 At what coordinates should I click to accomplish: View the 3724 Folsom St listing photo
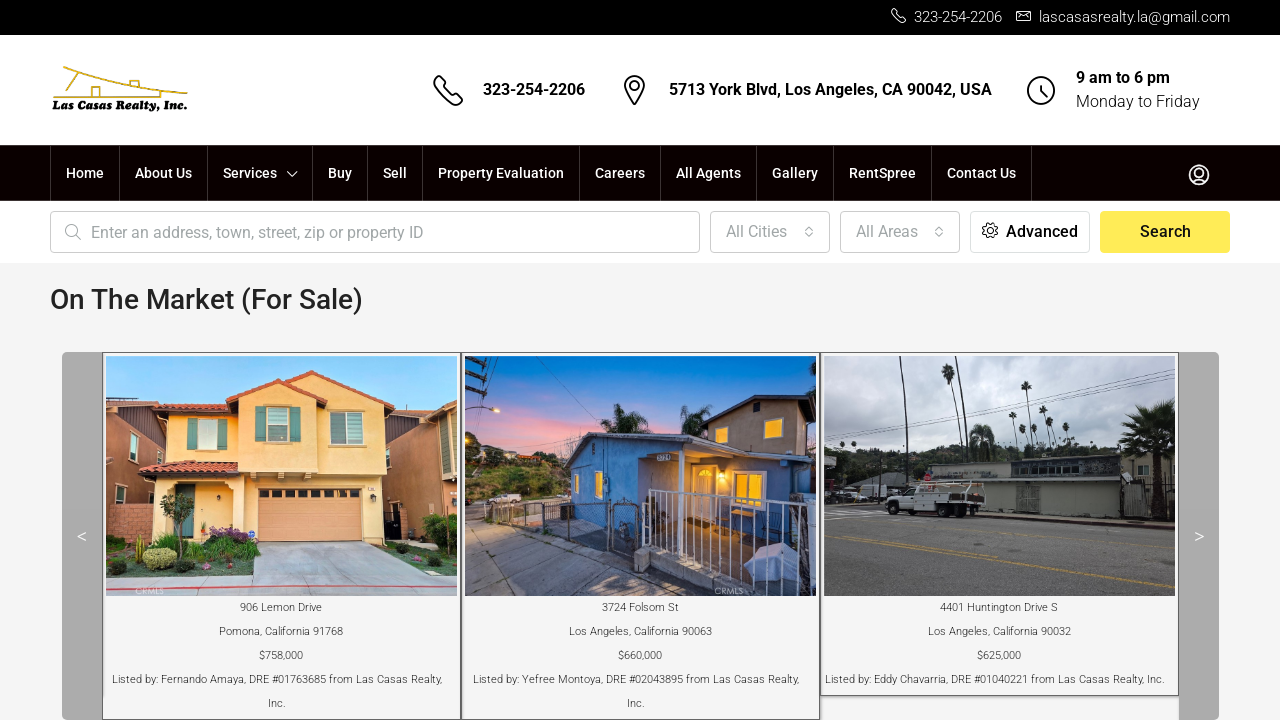tap(640, 476)
